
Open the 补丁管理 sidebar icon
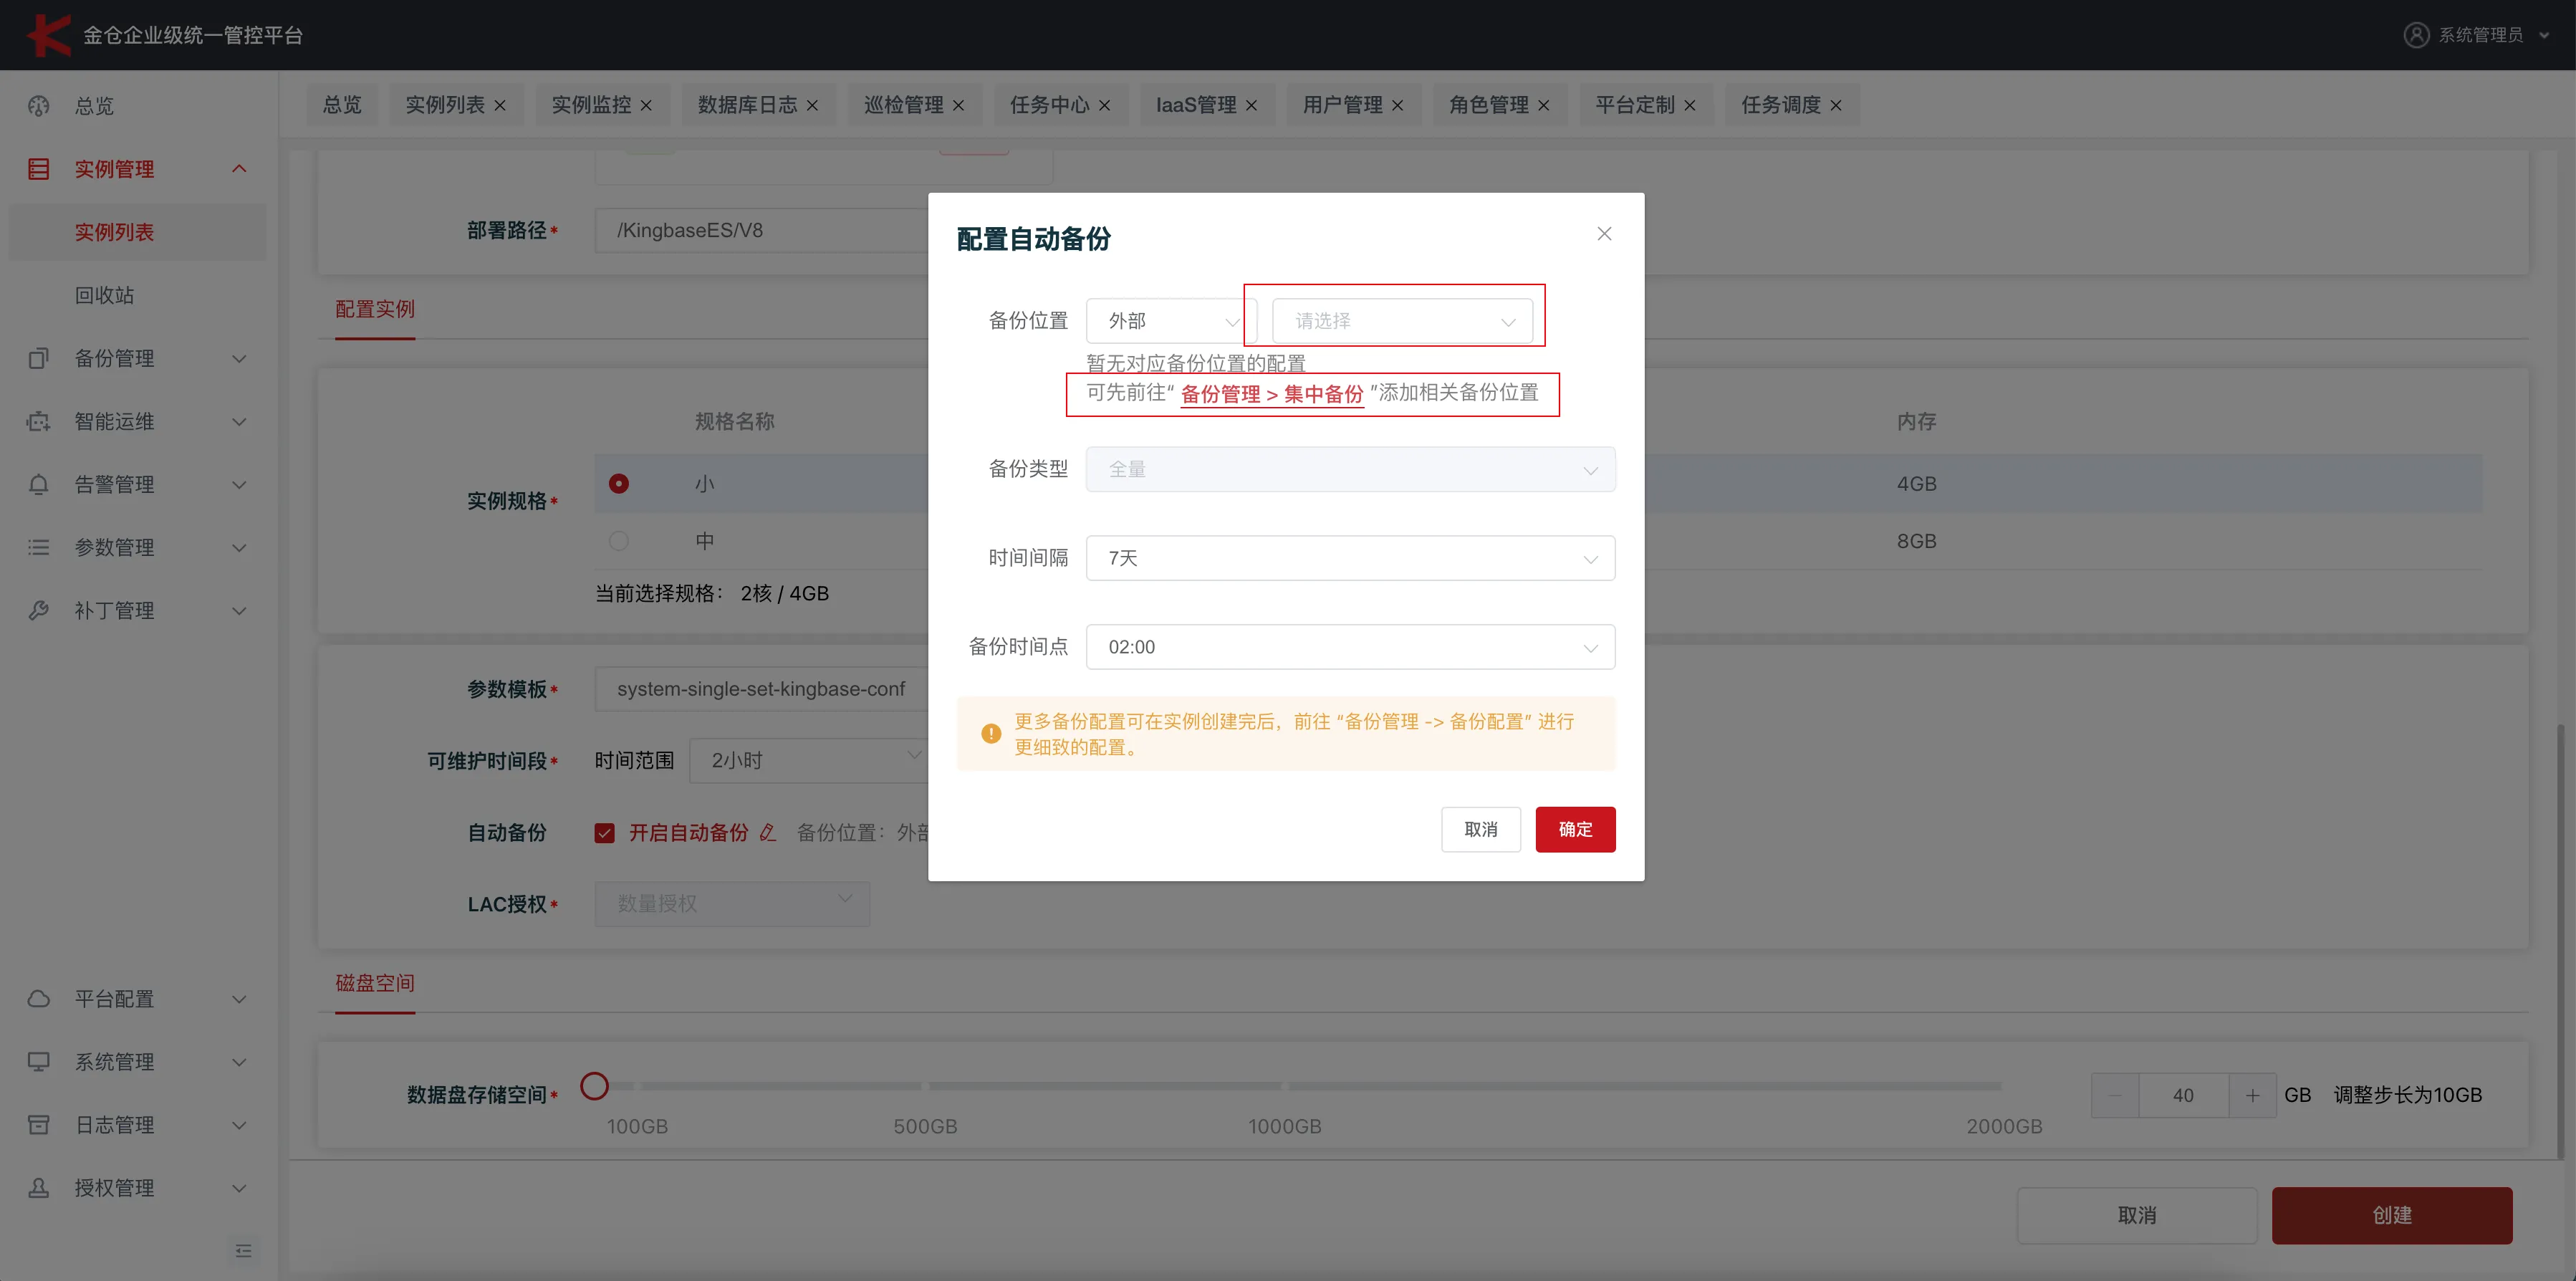(x=38, y=610)
